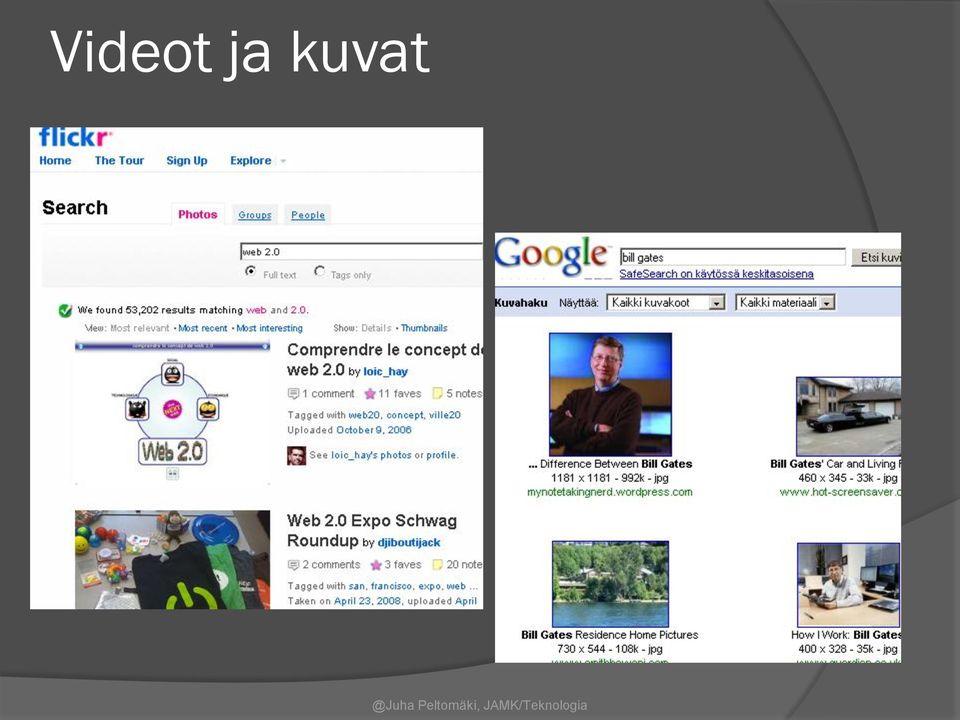Click the Bill Gates Residence Home Pictures caption

coord(610,634)
